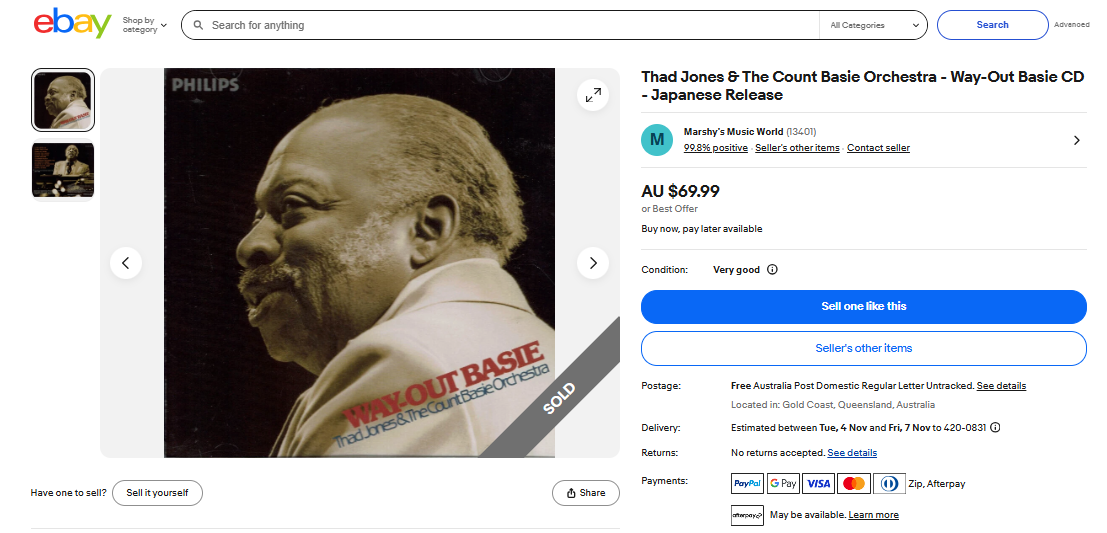Open seller Marshy's Music World avatar
This screenshot has width=1107, height=533.
657,140
